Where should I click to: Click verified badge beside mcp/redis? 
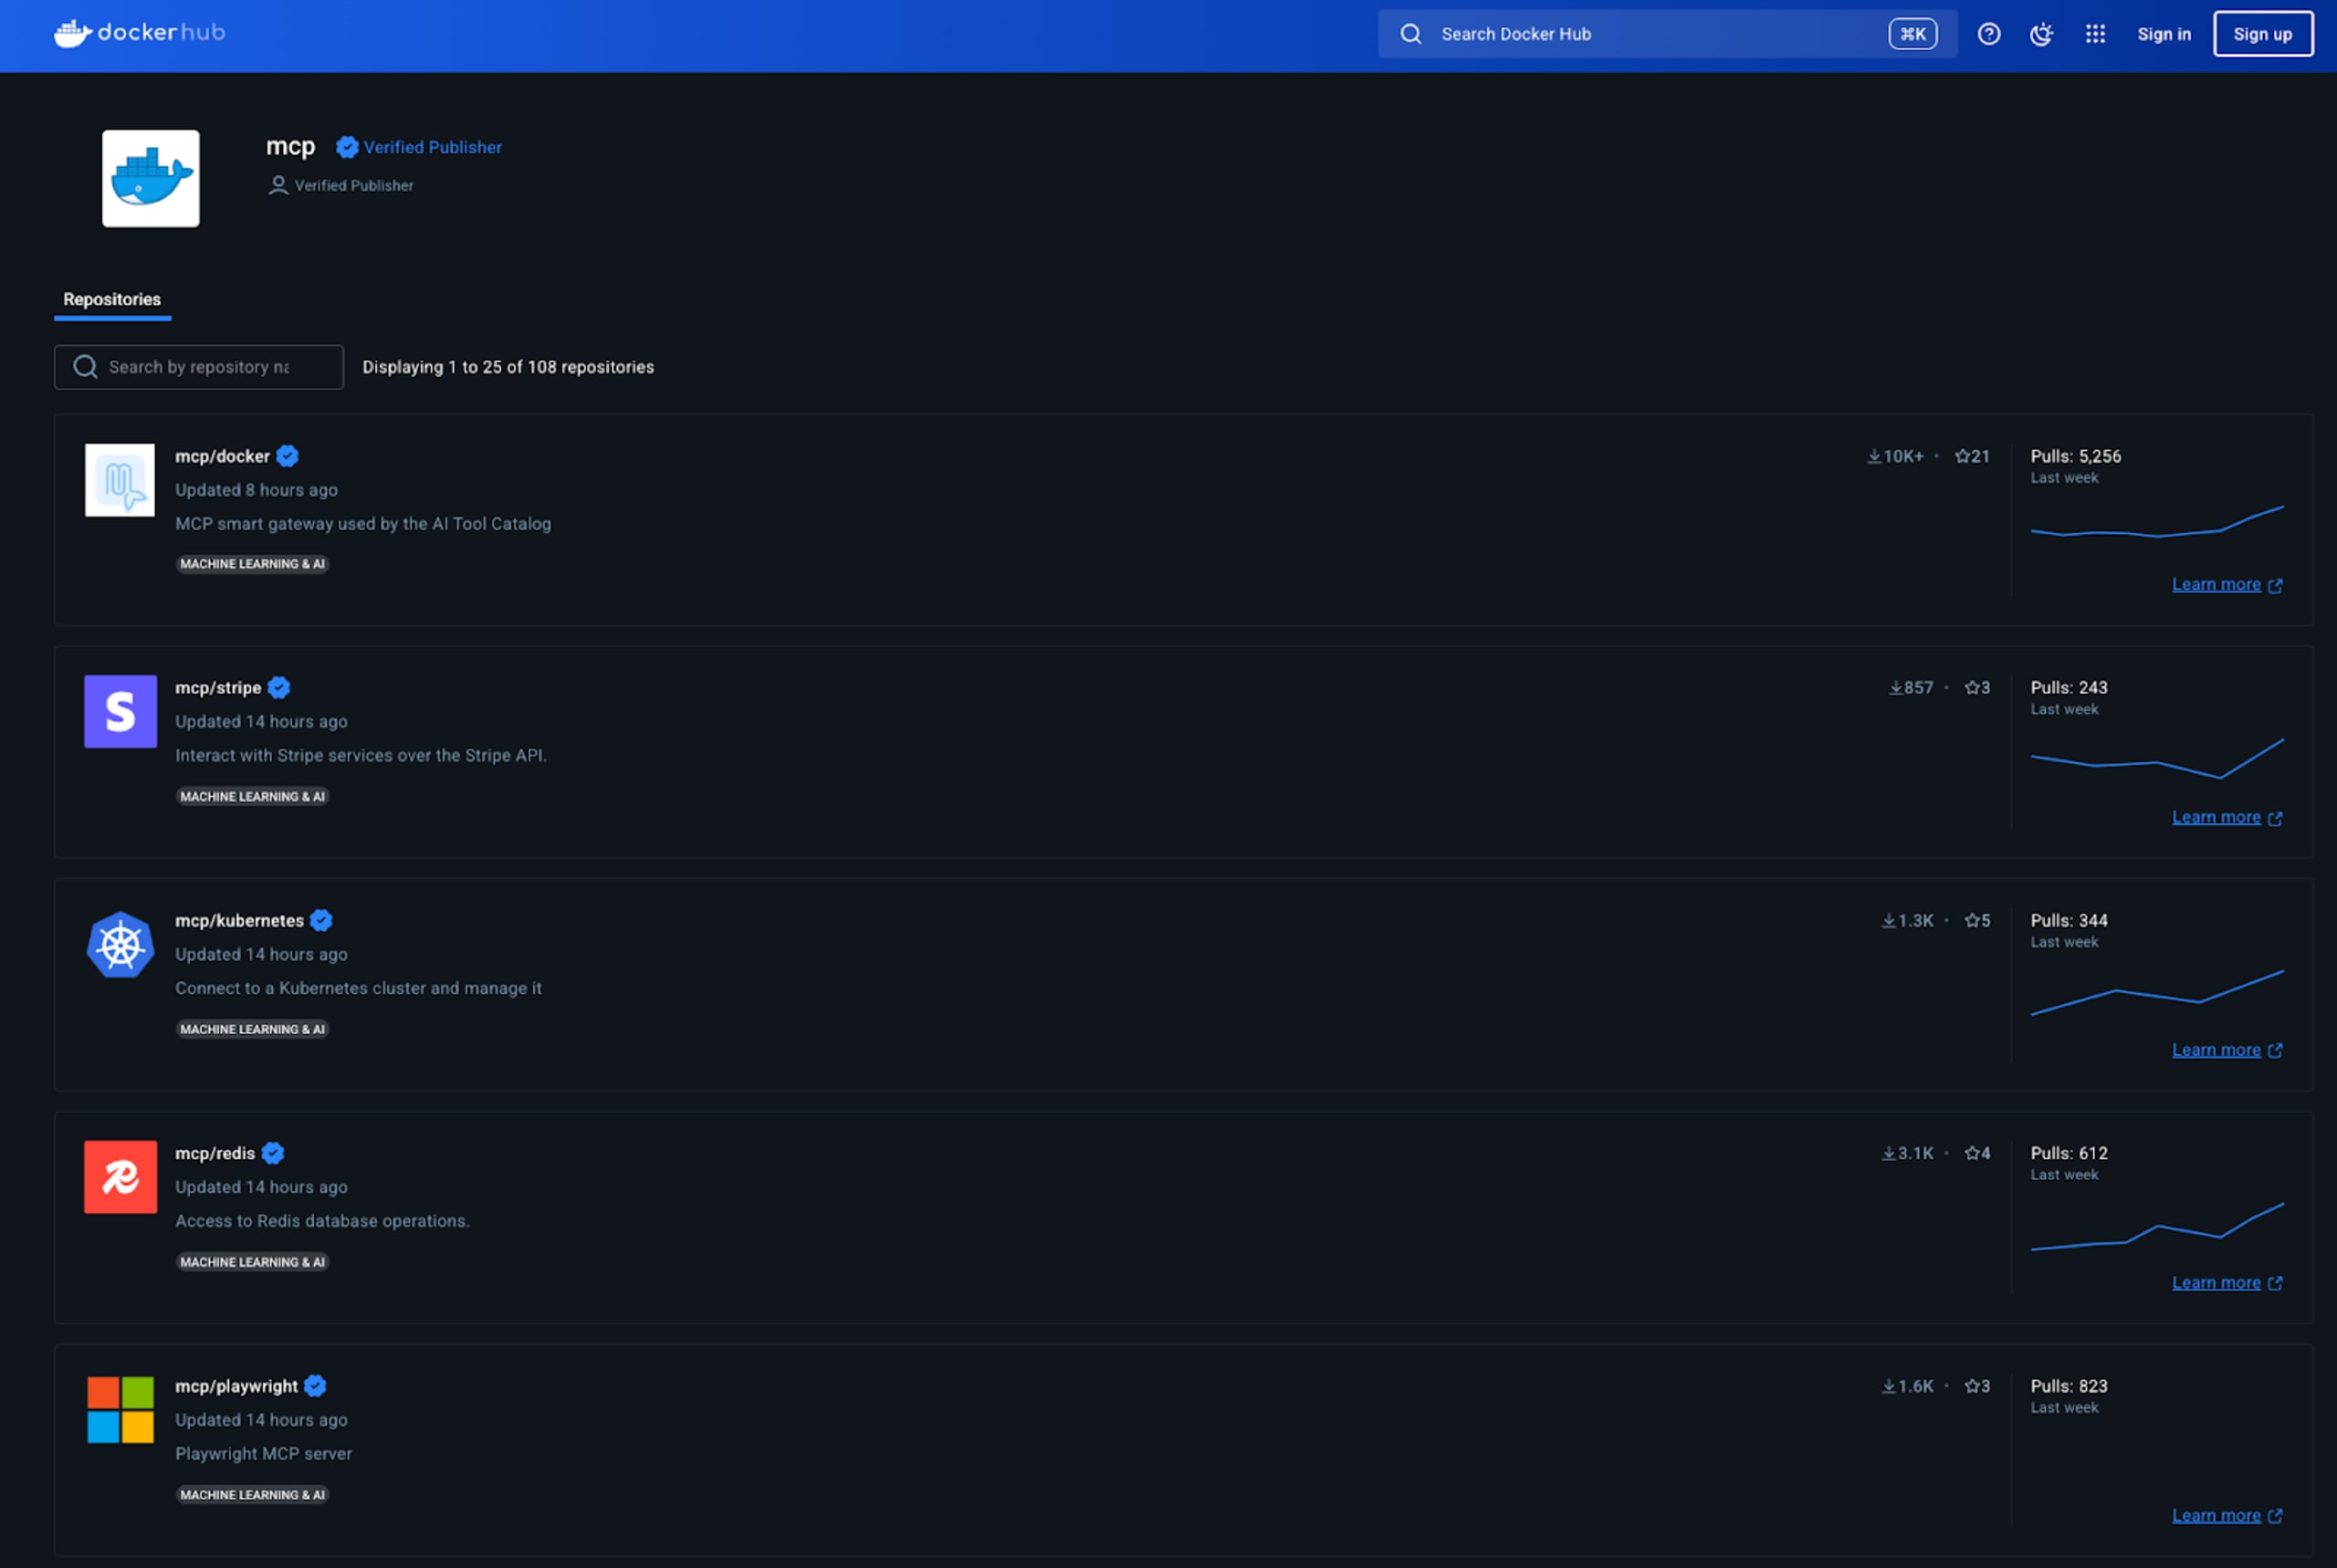pos(273,1153)
